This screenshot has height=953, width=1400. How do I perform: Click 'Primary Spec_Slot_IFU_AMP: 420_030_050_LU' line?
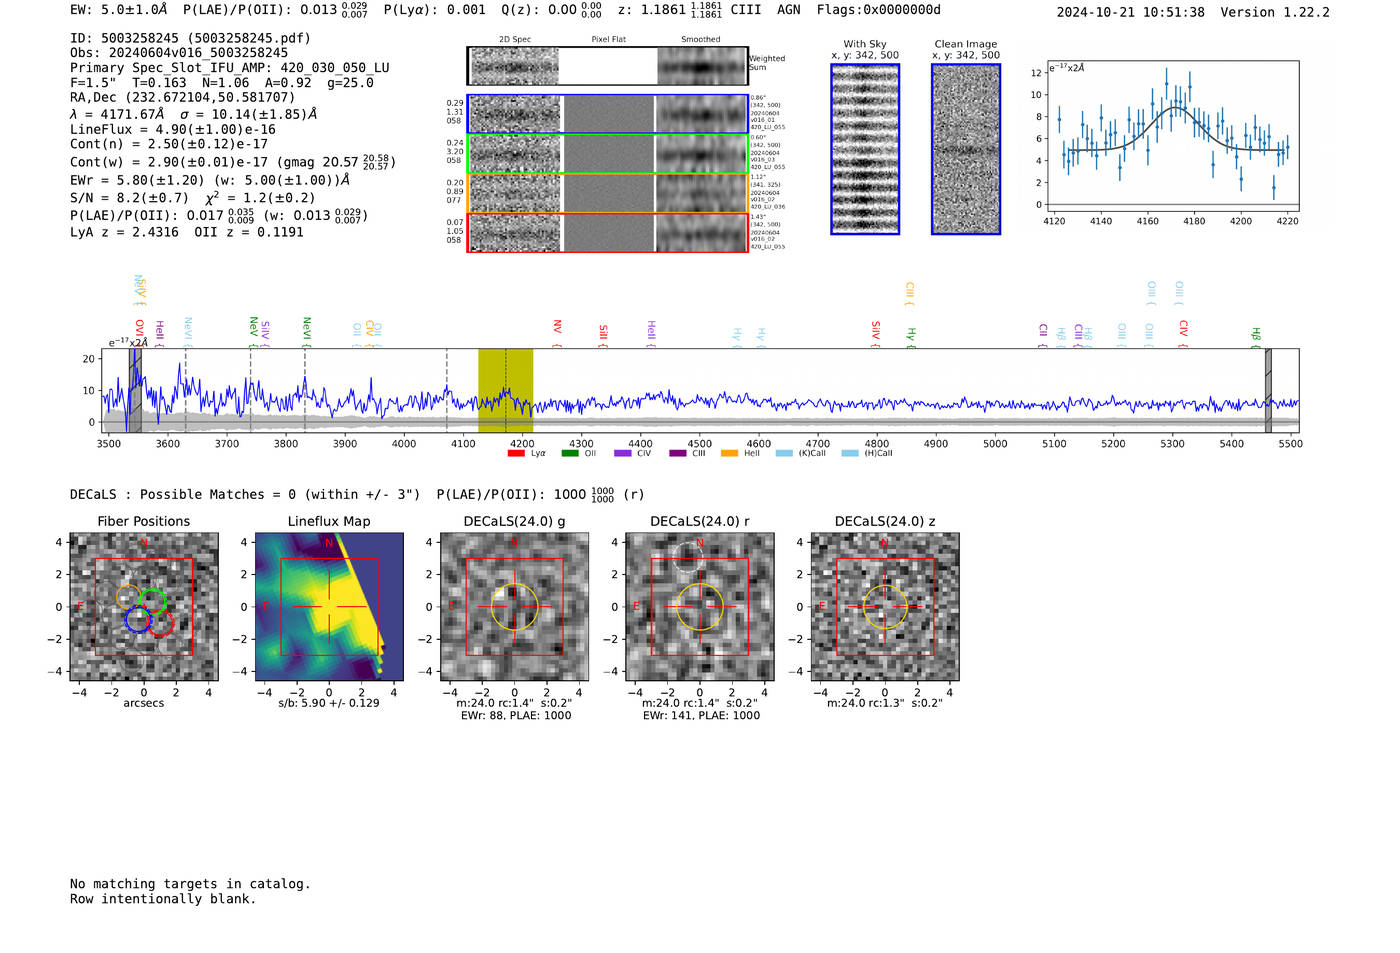230,68
